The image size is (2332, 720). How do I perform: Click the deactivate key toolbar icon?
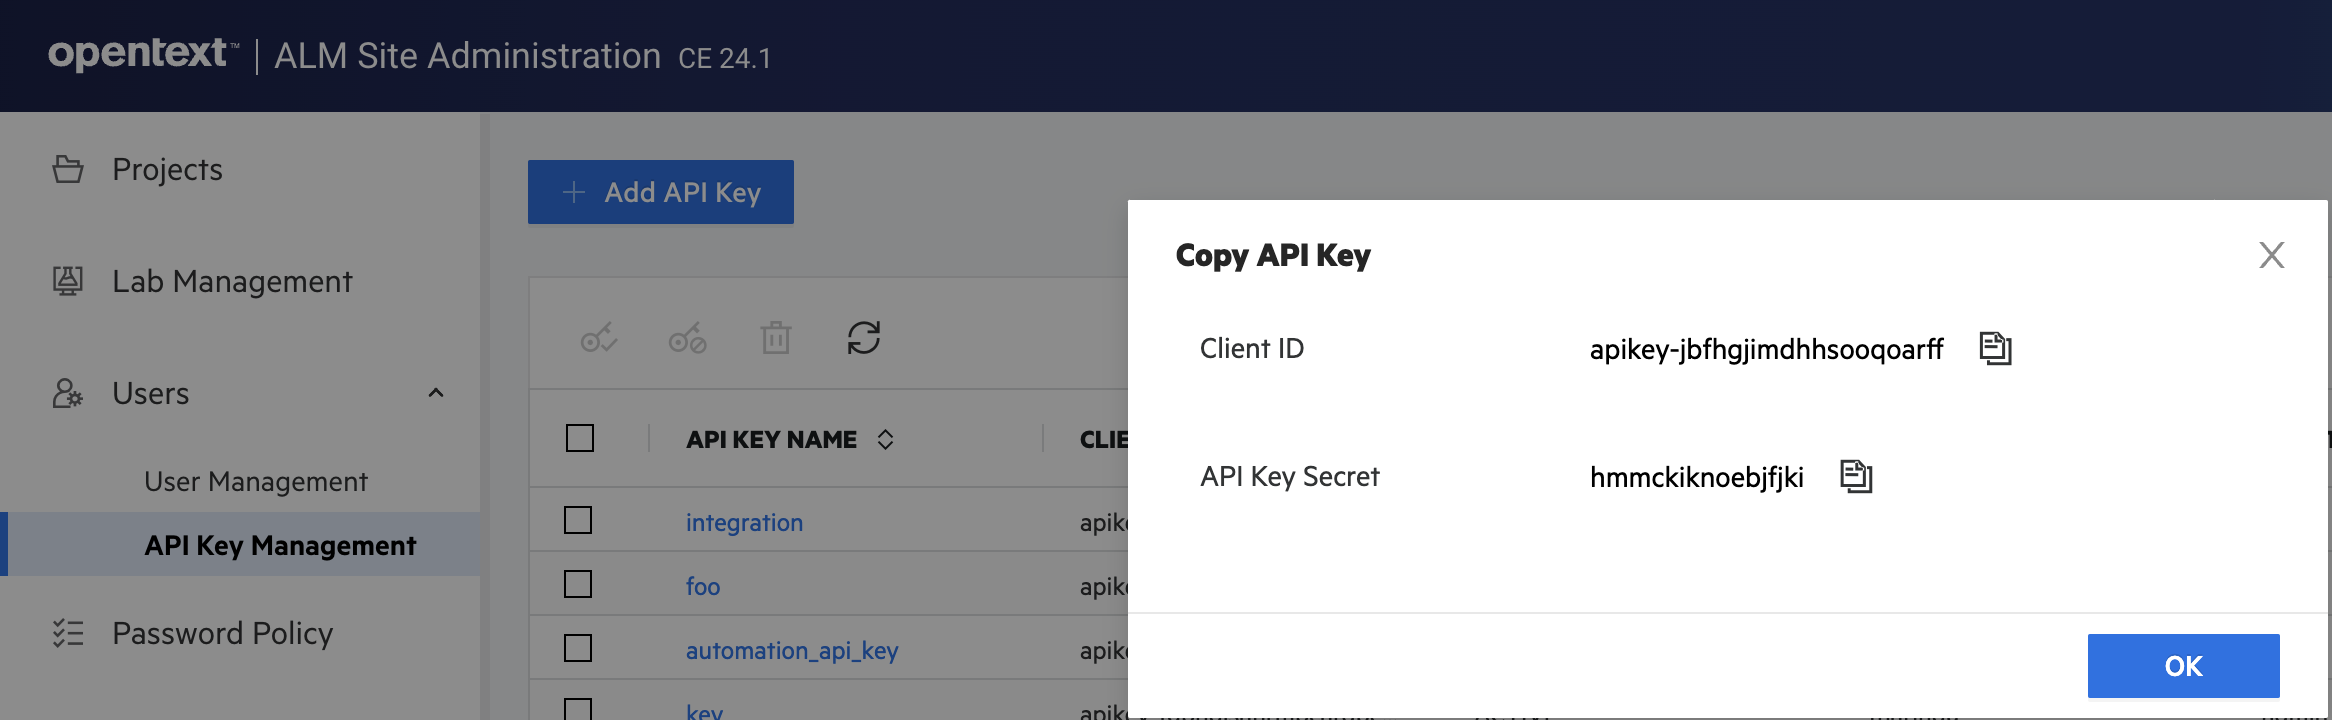point(687,338)
